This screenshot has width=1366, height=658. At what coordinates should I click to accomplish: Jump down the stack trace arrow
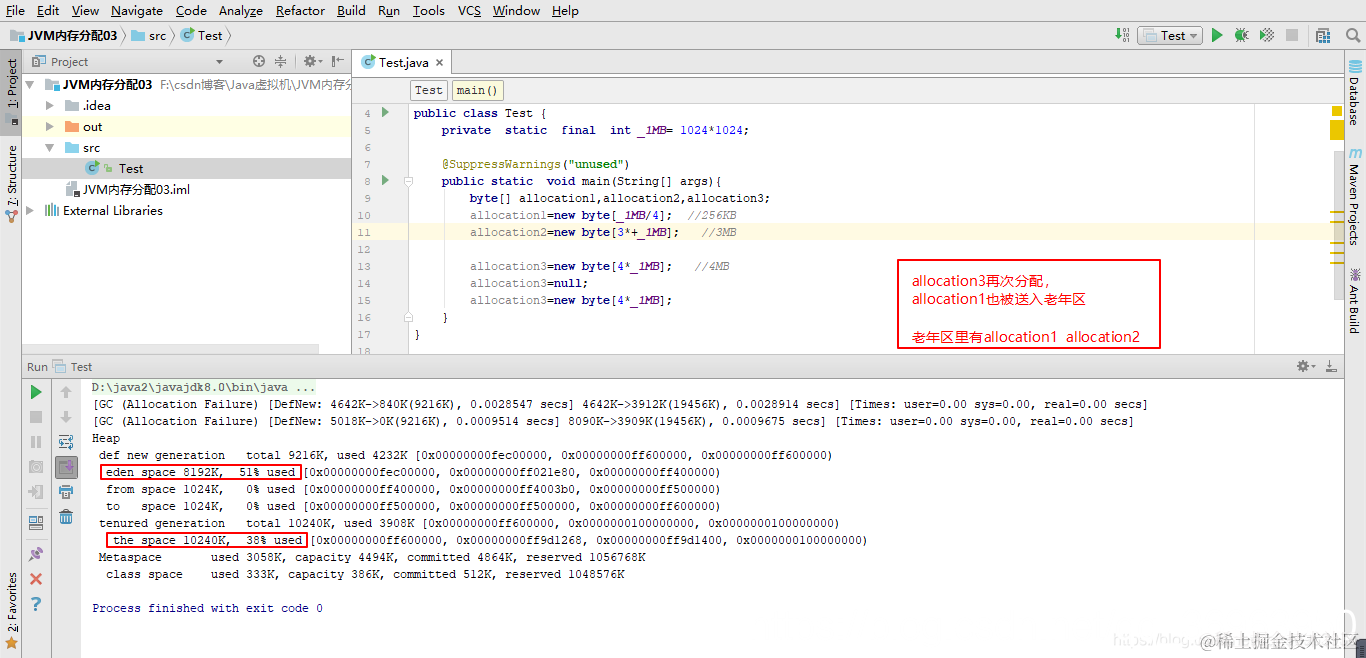[66, 417]
